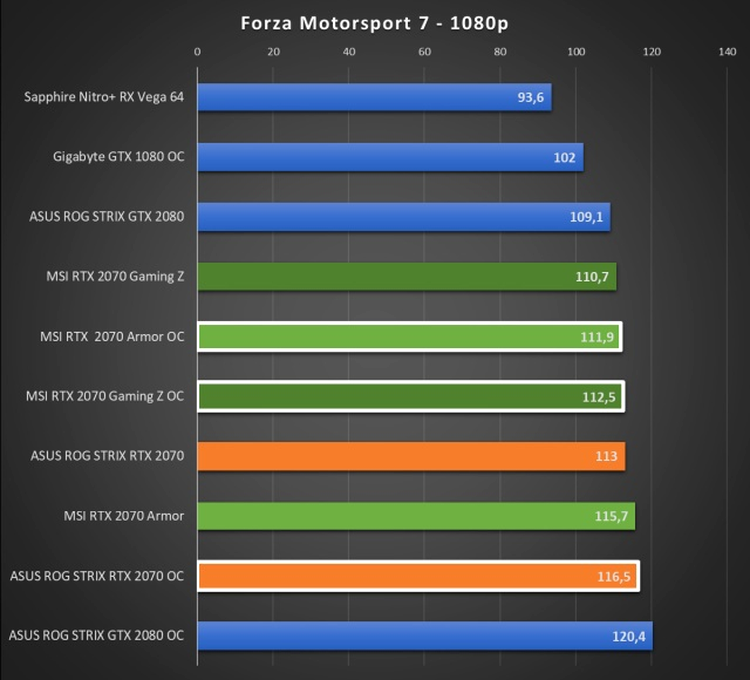Viewport: 750px width, 680px height.
Task: Click the 0 axis tick label
Action: 198,52
